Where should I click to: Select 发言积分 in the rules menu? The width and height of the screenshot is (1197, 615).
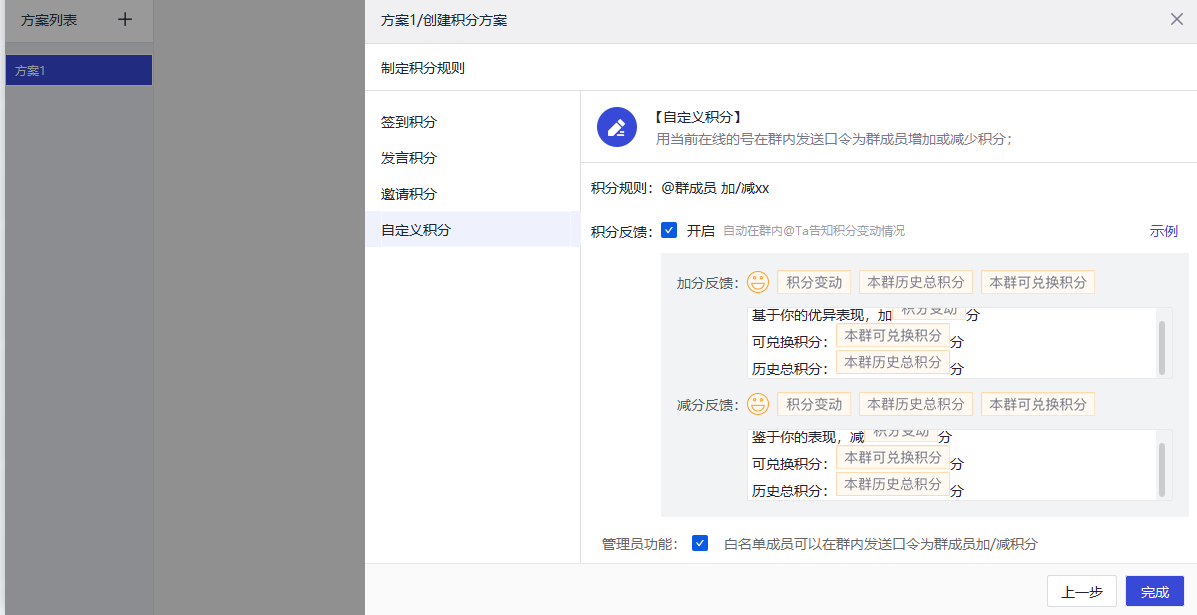point(409,158)
